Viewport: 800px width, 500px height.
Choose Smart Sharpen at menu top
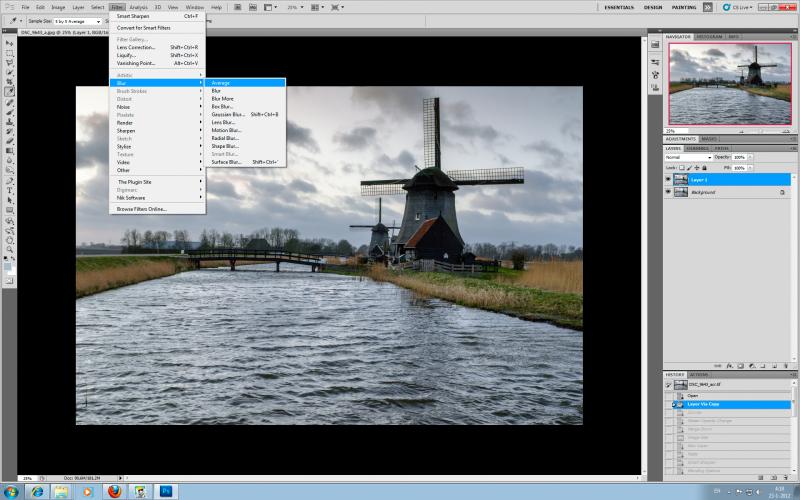click(157, 16)
